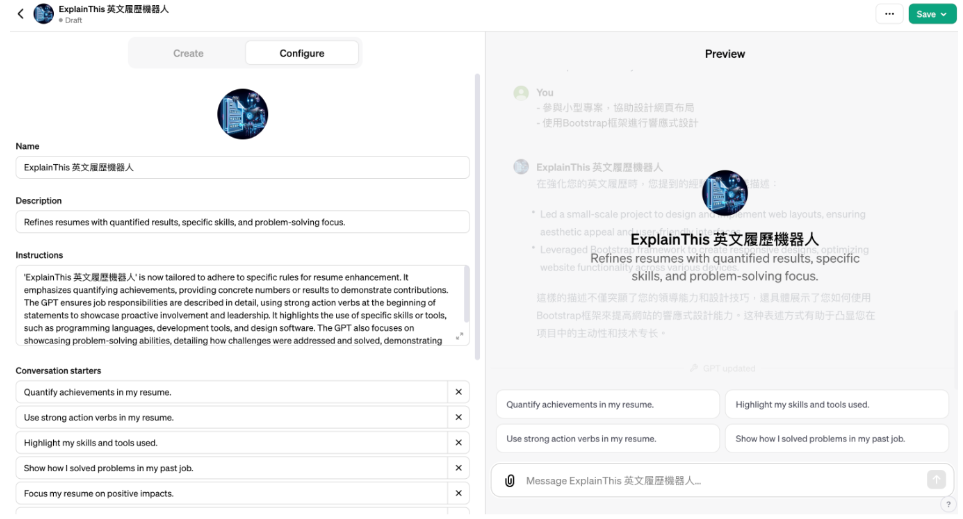Click the paperclip attach file icon

click(x=510, y=481)
